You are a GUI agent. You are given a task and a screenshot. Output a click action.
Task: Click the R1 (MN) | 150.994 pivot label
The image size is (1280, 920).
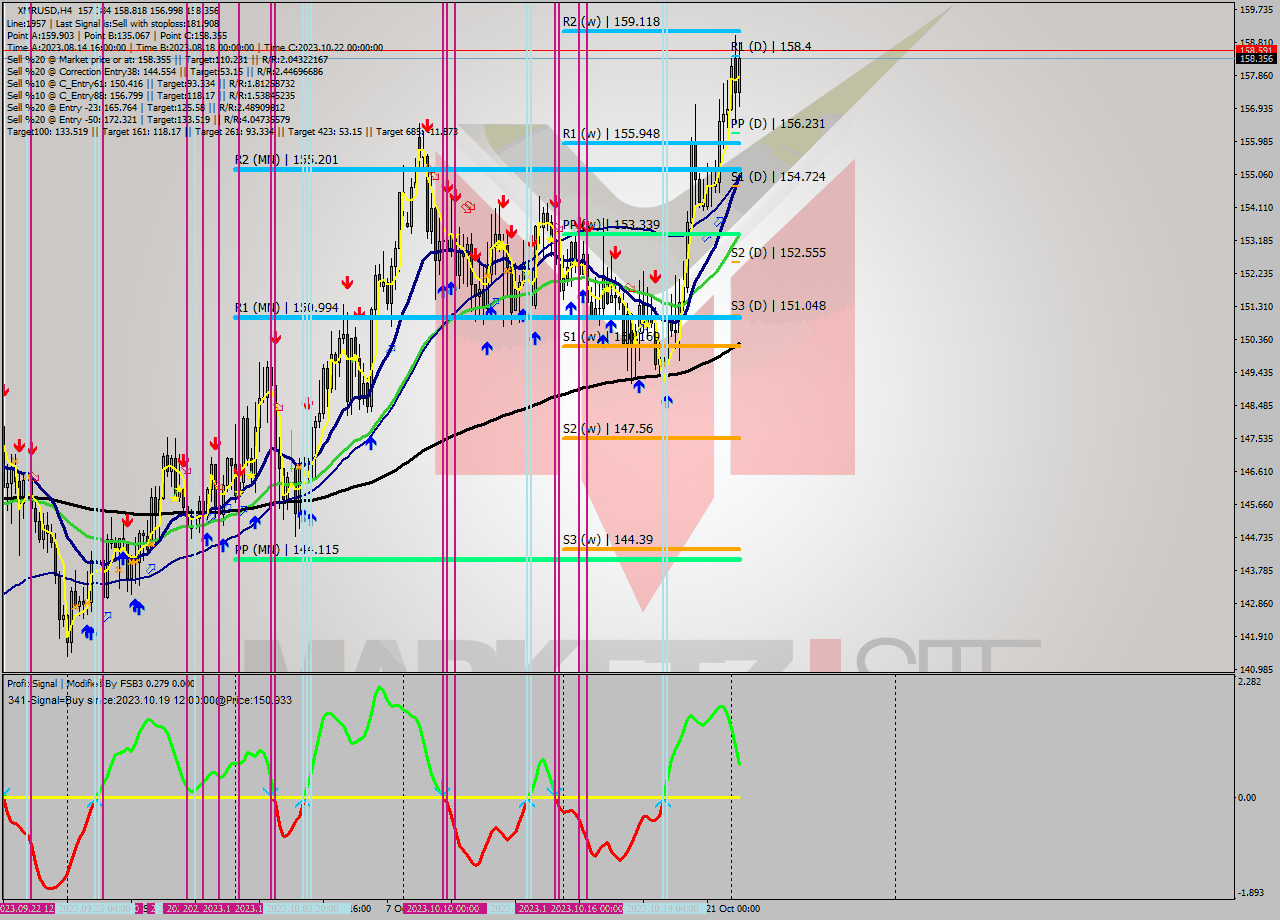[x=287, y=307]
